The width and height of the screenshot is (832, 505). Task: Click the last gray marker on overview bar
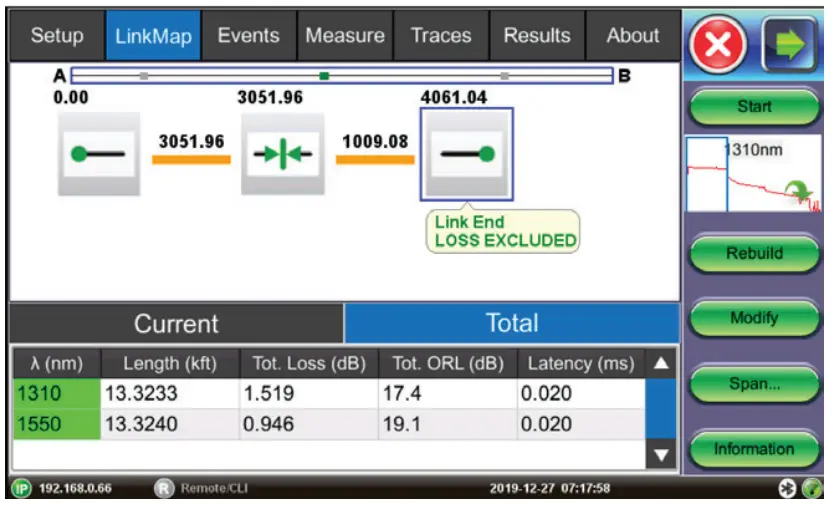click(x=505, y=76)
